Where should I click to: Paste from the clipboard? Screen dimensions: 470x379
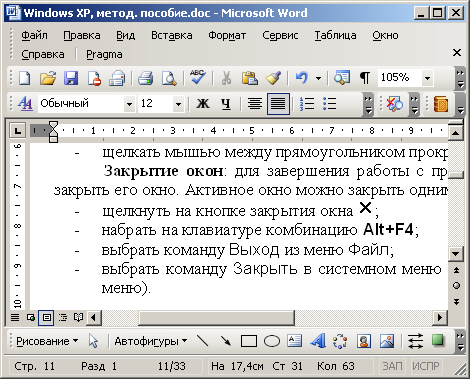[x=250, y=78]
